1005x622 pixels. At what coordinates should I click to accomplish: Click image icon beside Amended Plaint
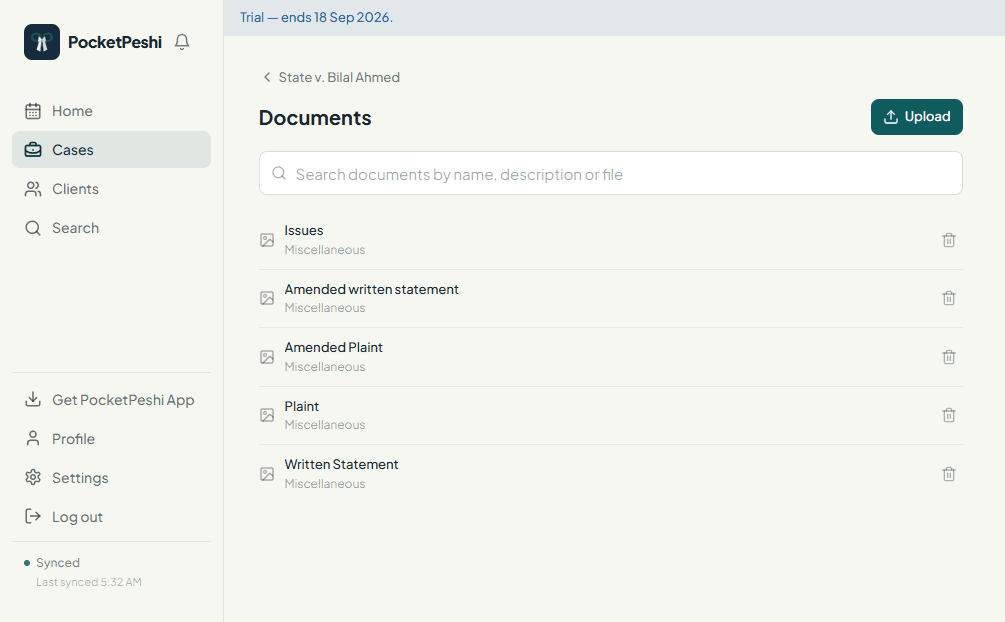[x=267, y=357]
